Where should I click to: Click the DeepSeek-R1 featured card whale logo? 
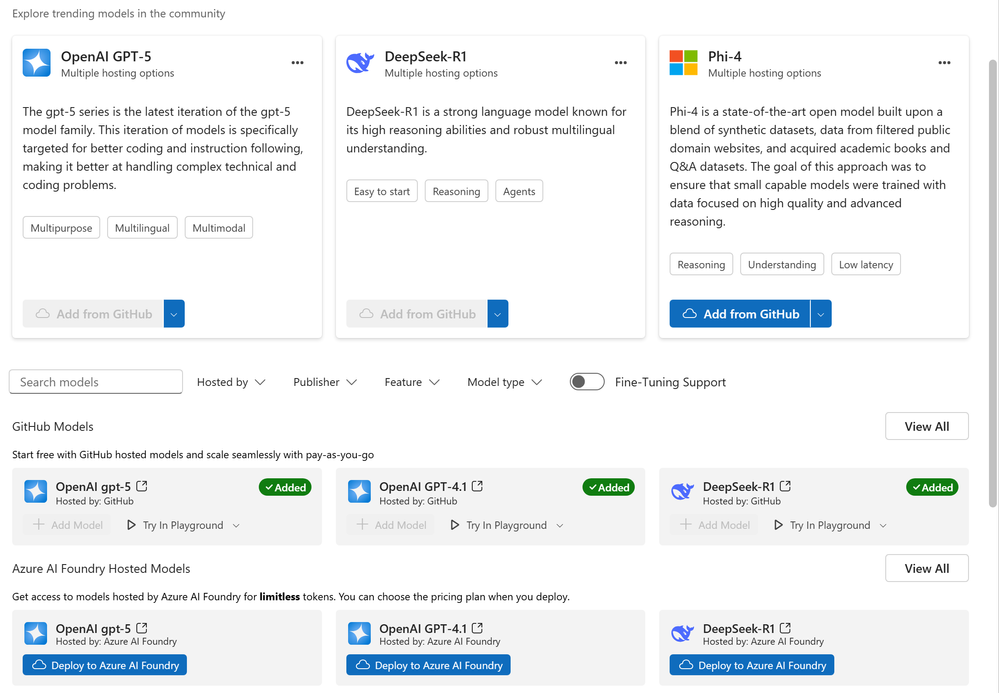click(360, 63)
